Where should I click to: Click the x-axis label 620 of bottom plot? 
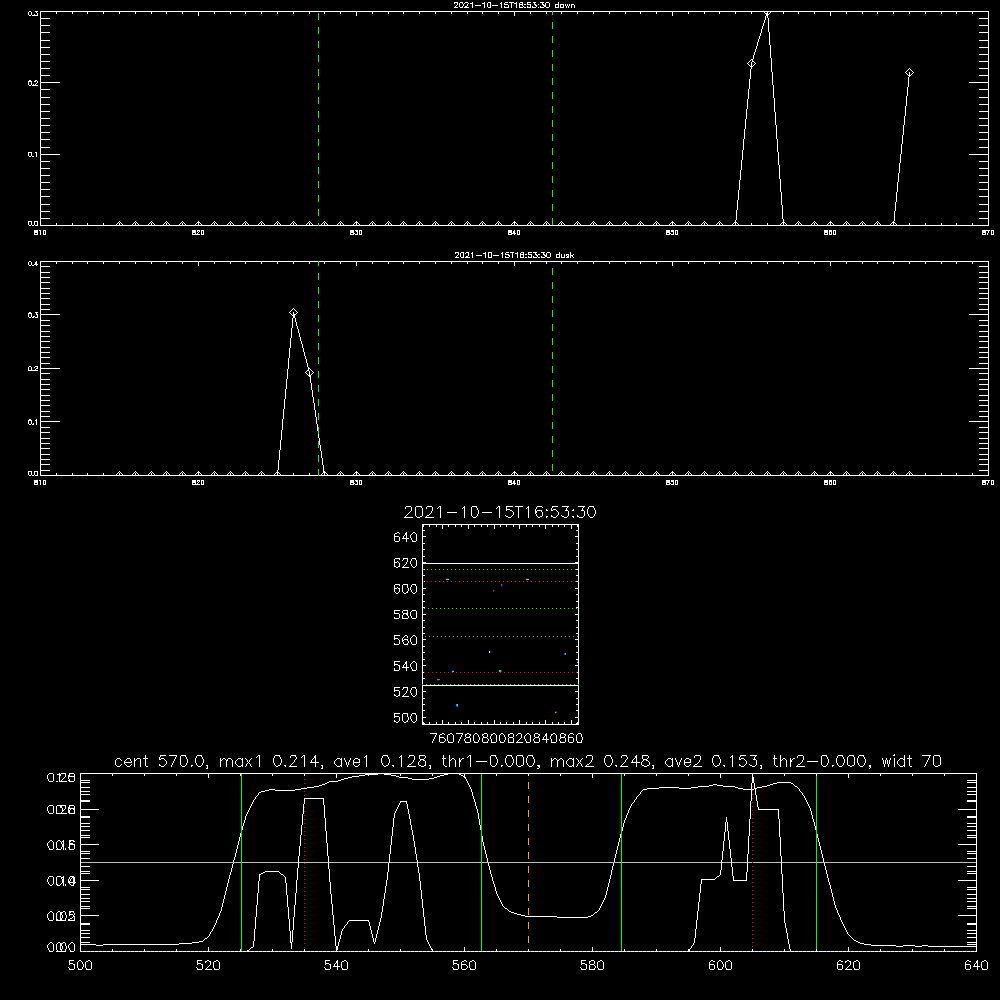(x=849, y=966)
